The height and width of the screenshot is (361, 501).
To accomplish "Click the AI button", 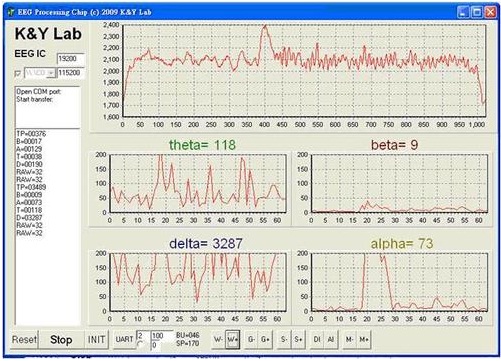I will (x=331, y=339).
